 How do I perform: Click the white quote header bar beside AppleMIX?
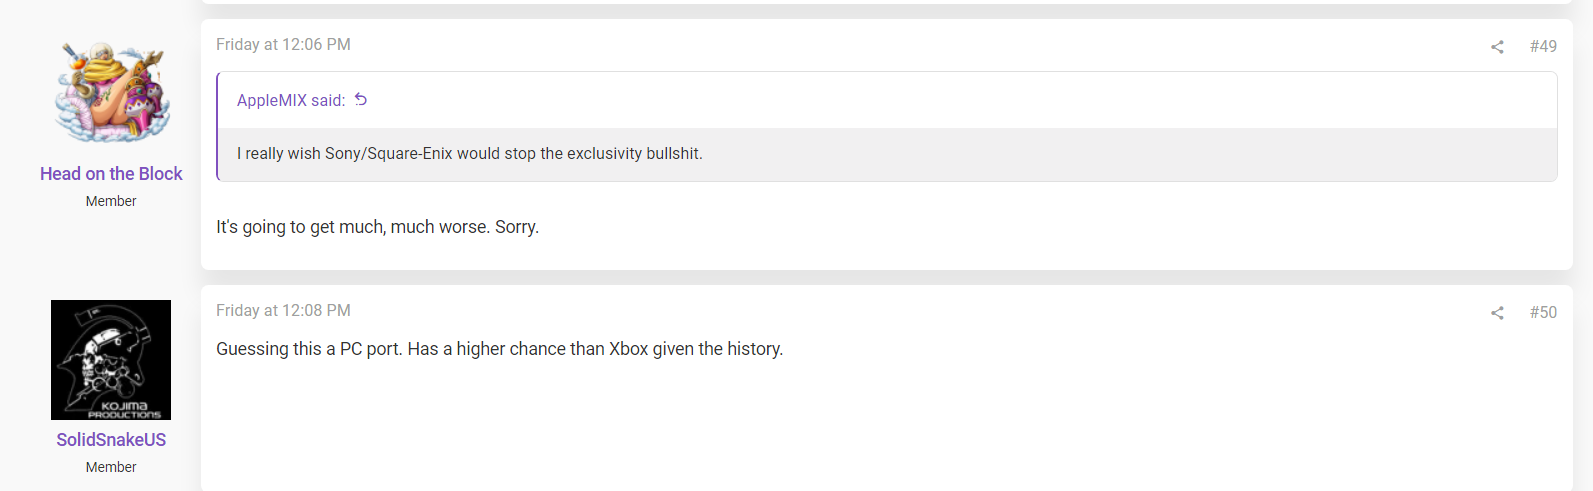900,100
